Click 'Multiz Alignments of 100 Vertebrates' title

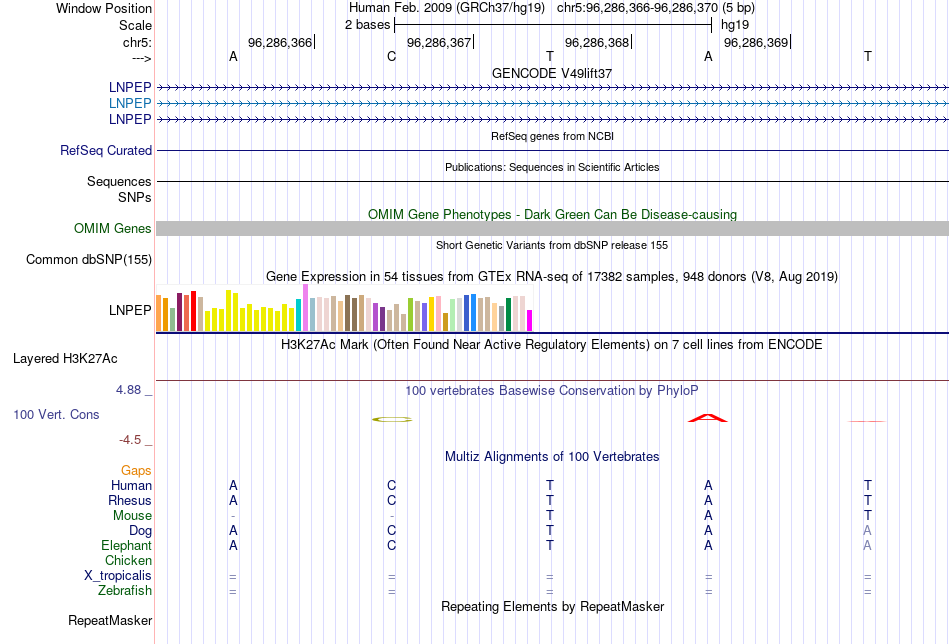[x=552, y=457]
